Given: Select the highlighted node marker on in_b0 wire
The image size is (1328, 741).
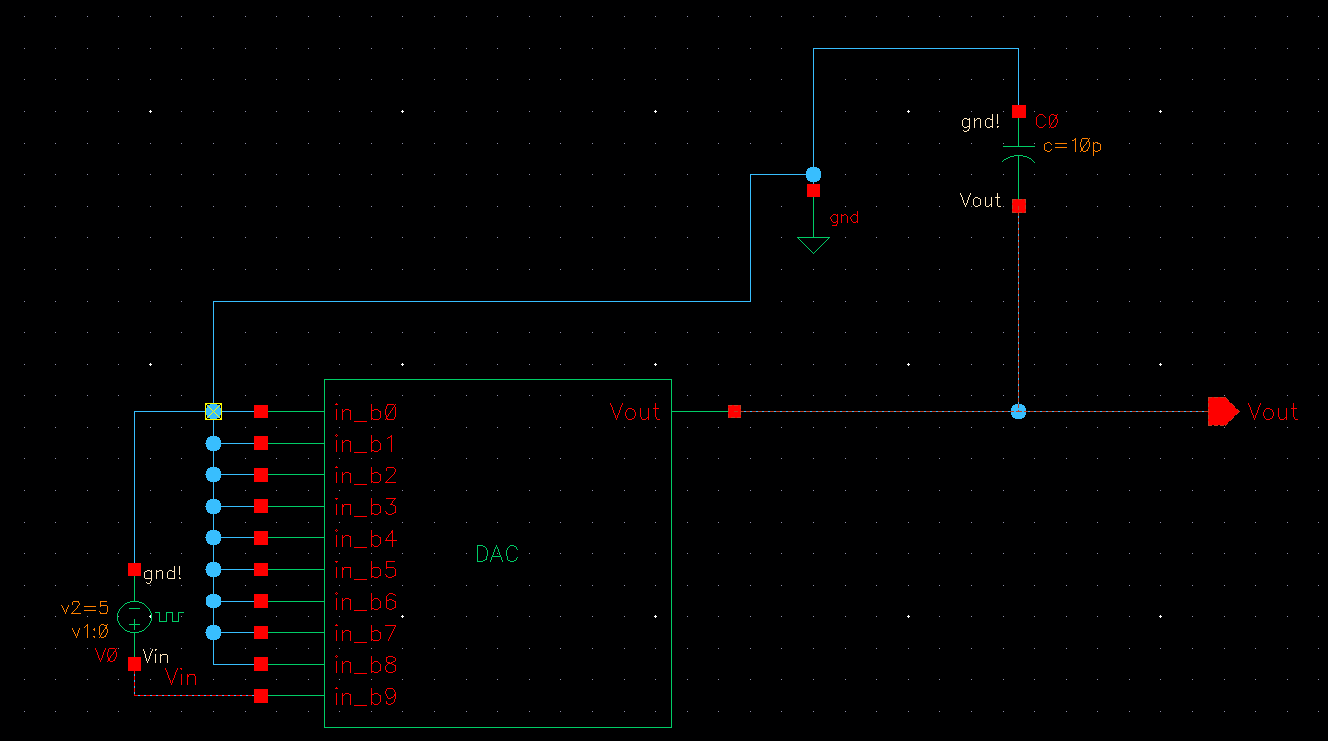Looking at the screenshot, I should (x=213, y=410).
